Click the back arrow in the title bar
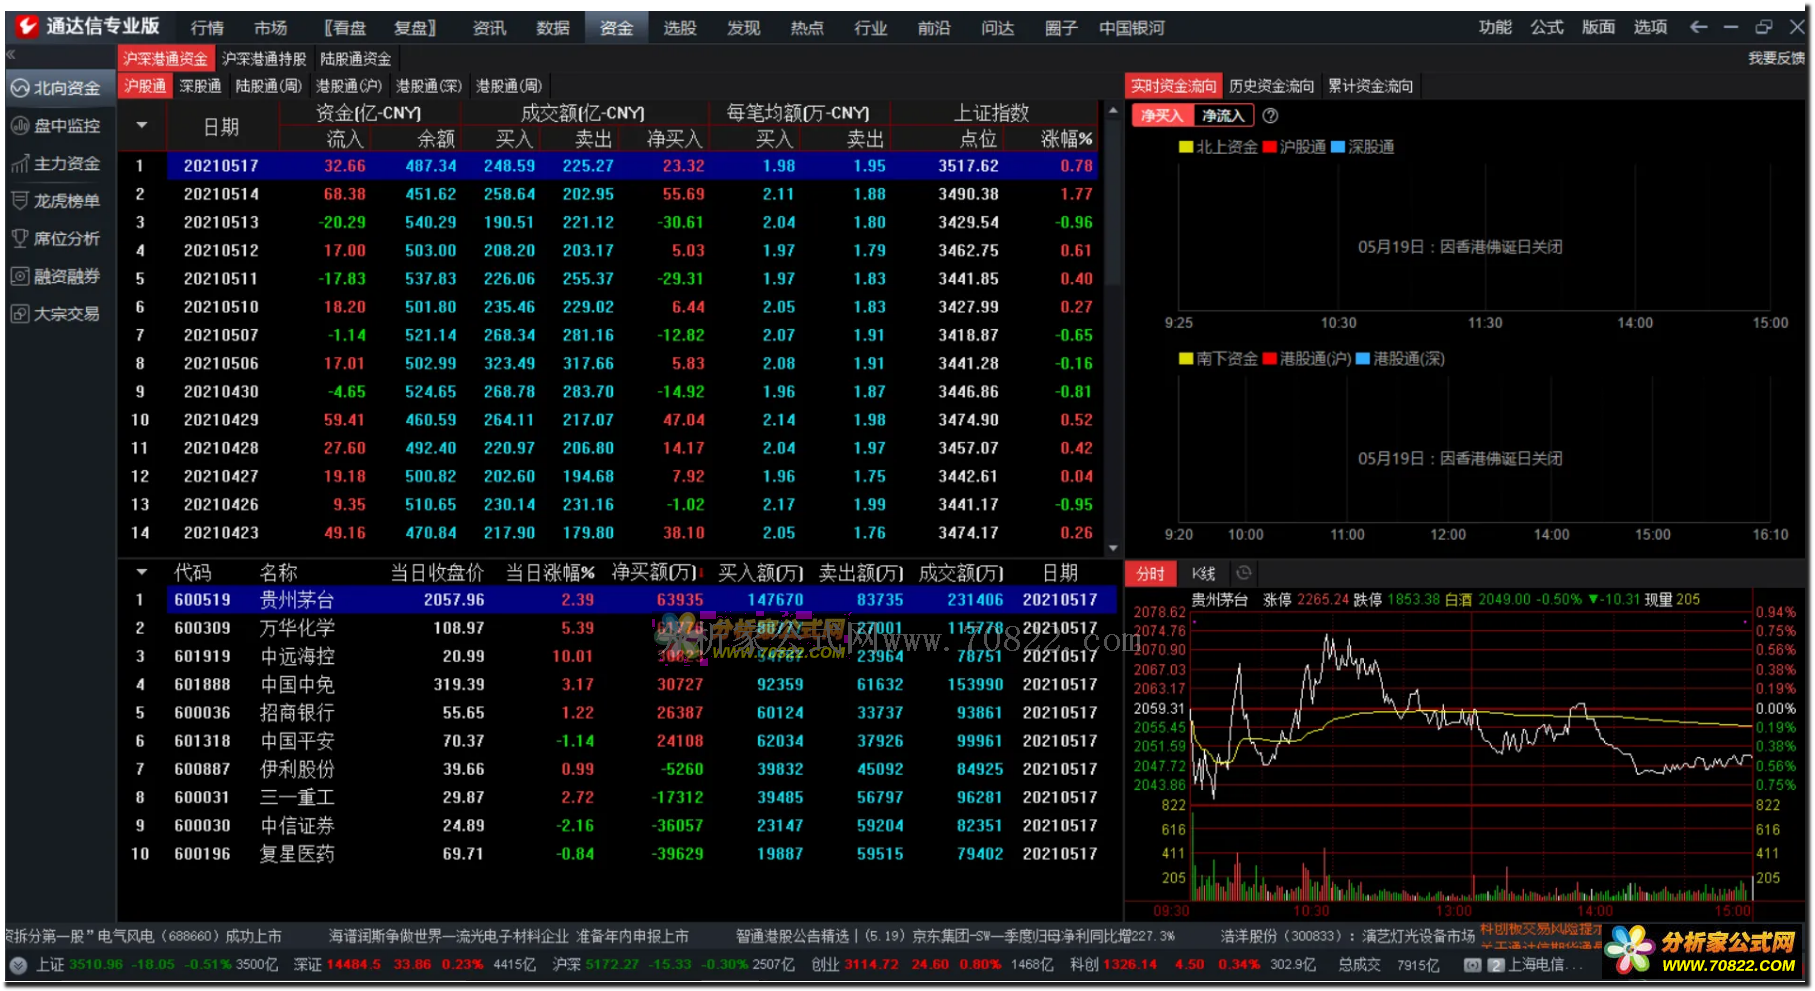The width and height of the screenshot is (1815, 991). 1698,27
